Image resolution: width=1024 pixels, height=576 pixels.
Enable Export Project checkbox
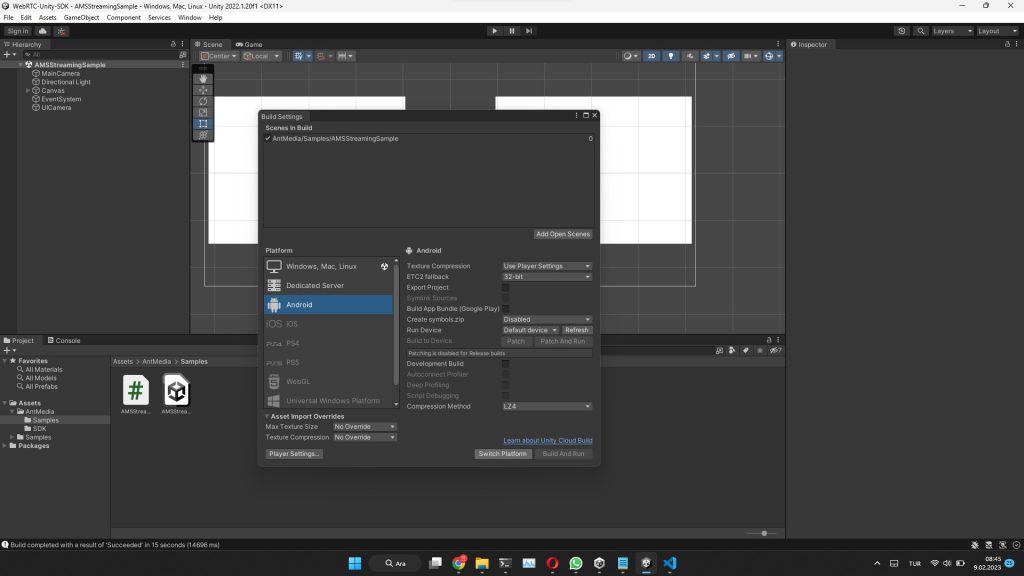pyautogui.click(x=505, y=287)
